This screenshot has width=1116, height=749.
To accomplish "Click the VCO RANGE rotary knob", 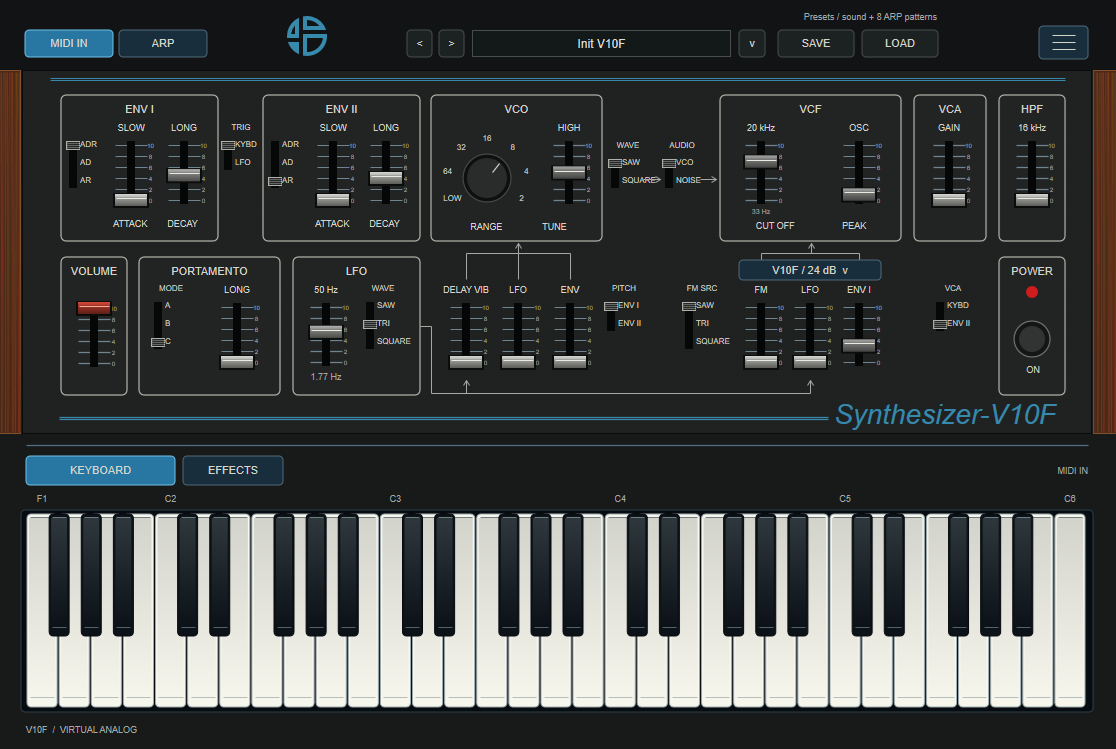I will [487, 177].
